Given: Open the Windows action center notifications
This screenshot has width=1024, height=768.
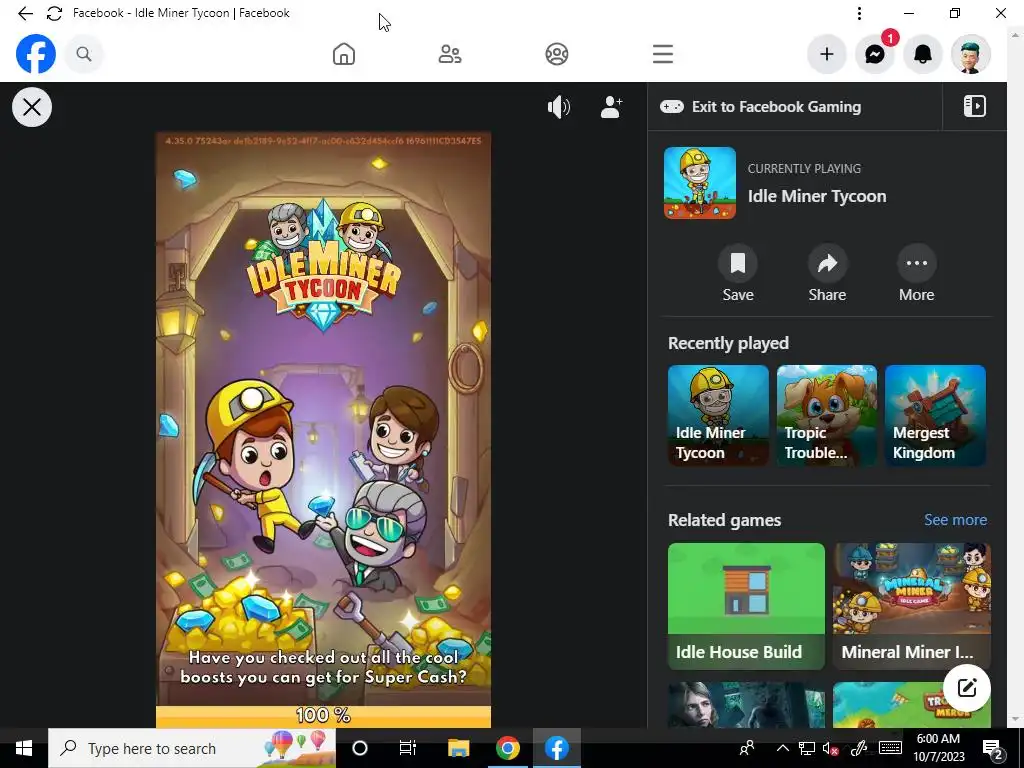Looking at the screenshot, I should coord(993,748).
